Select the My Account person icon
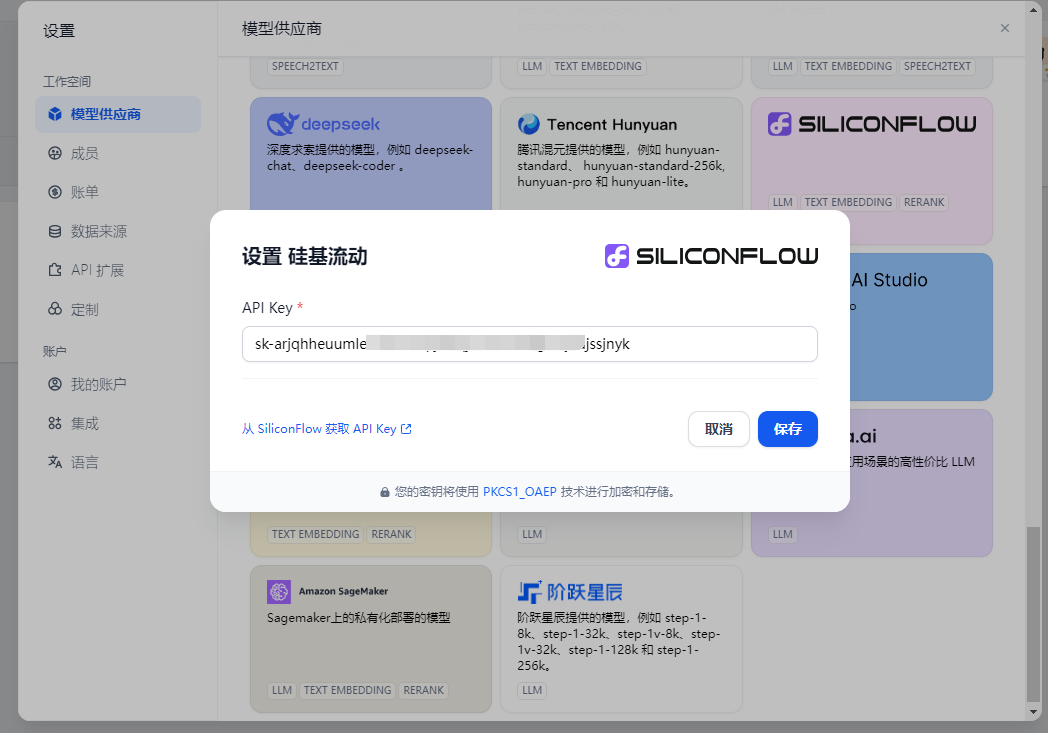 (x=55, y=384)
